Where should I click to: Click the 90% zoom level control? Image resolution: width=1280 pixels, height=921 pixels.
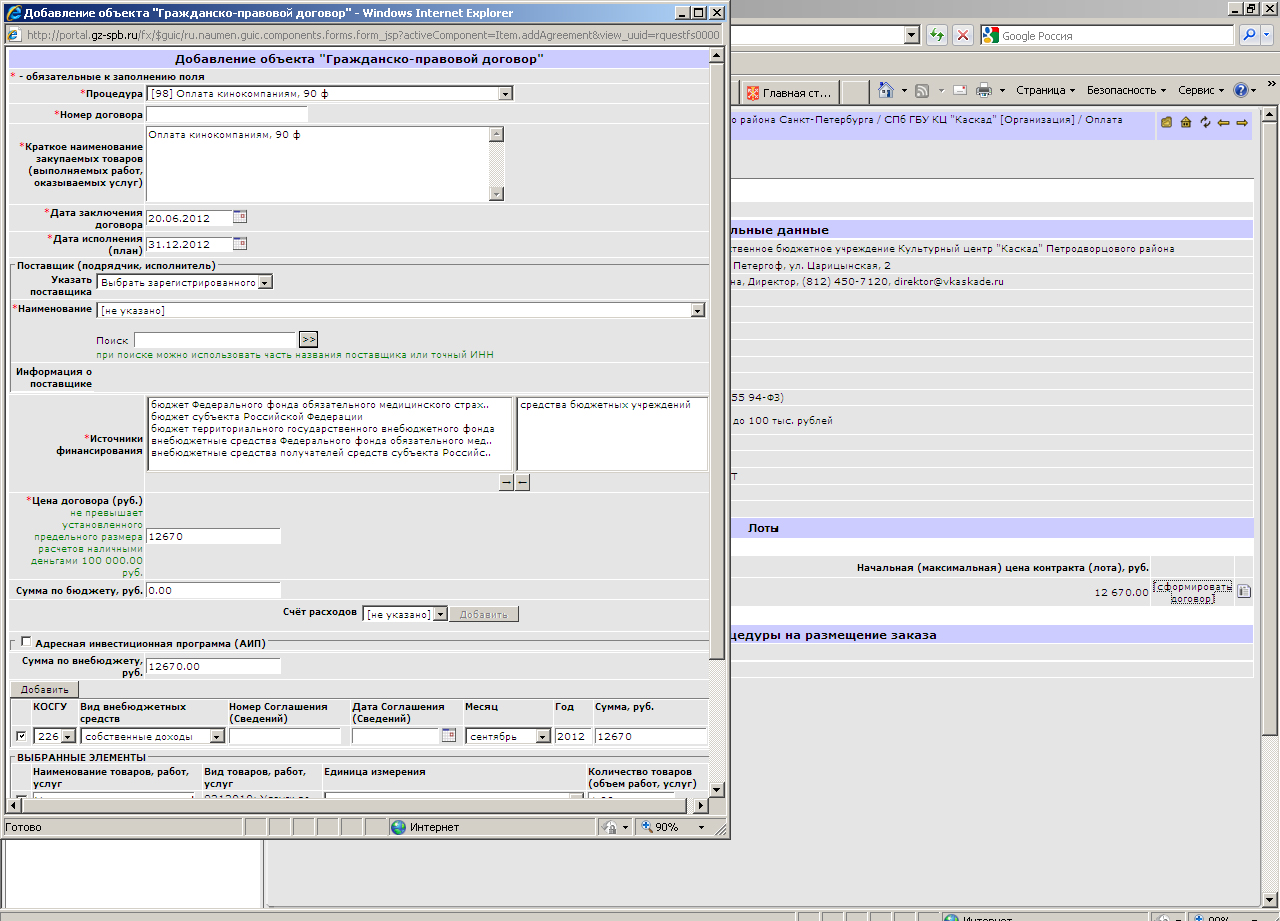(x=674, y=827)
